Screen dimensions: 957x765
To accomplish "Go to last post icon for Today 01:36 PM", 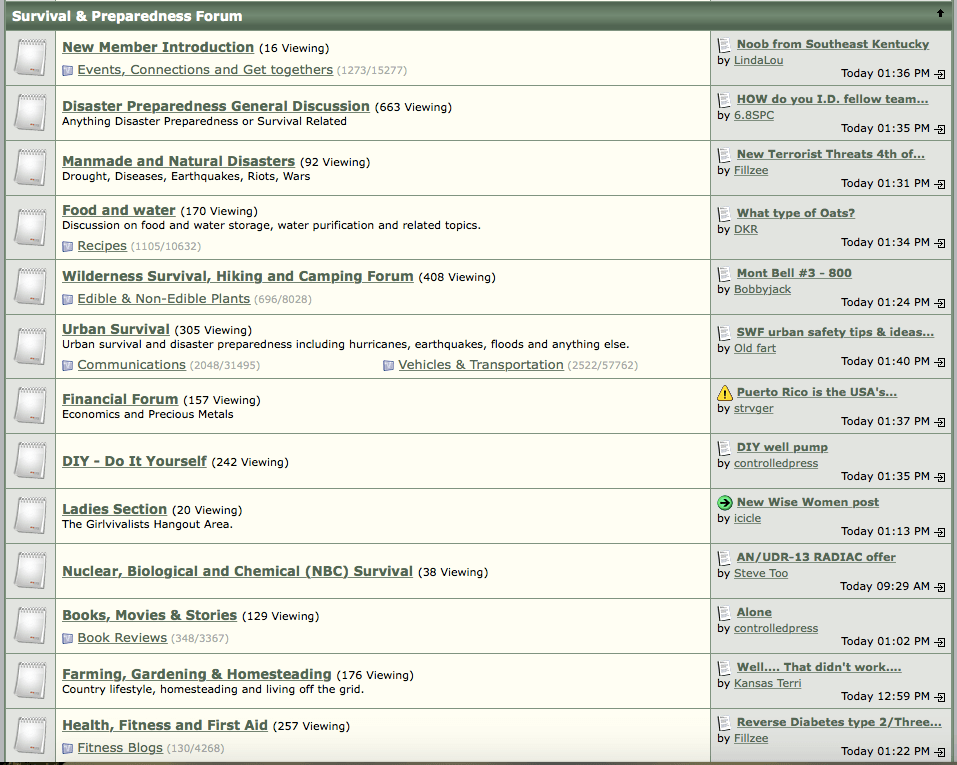I will point(940,74).
